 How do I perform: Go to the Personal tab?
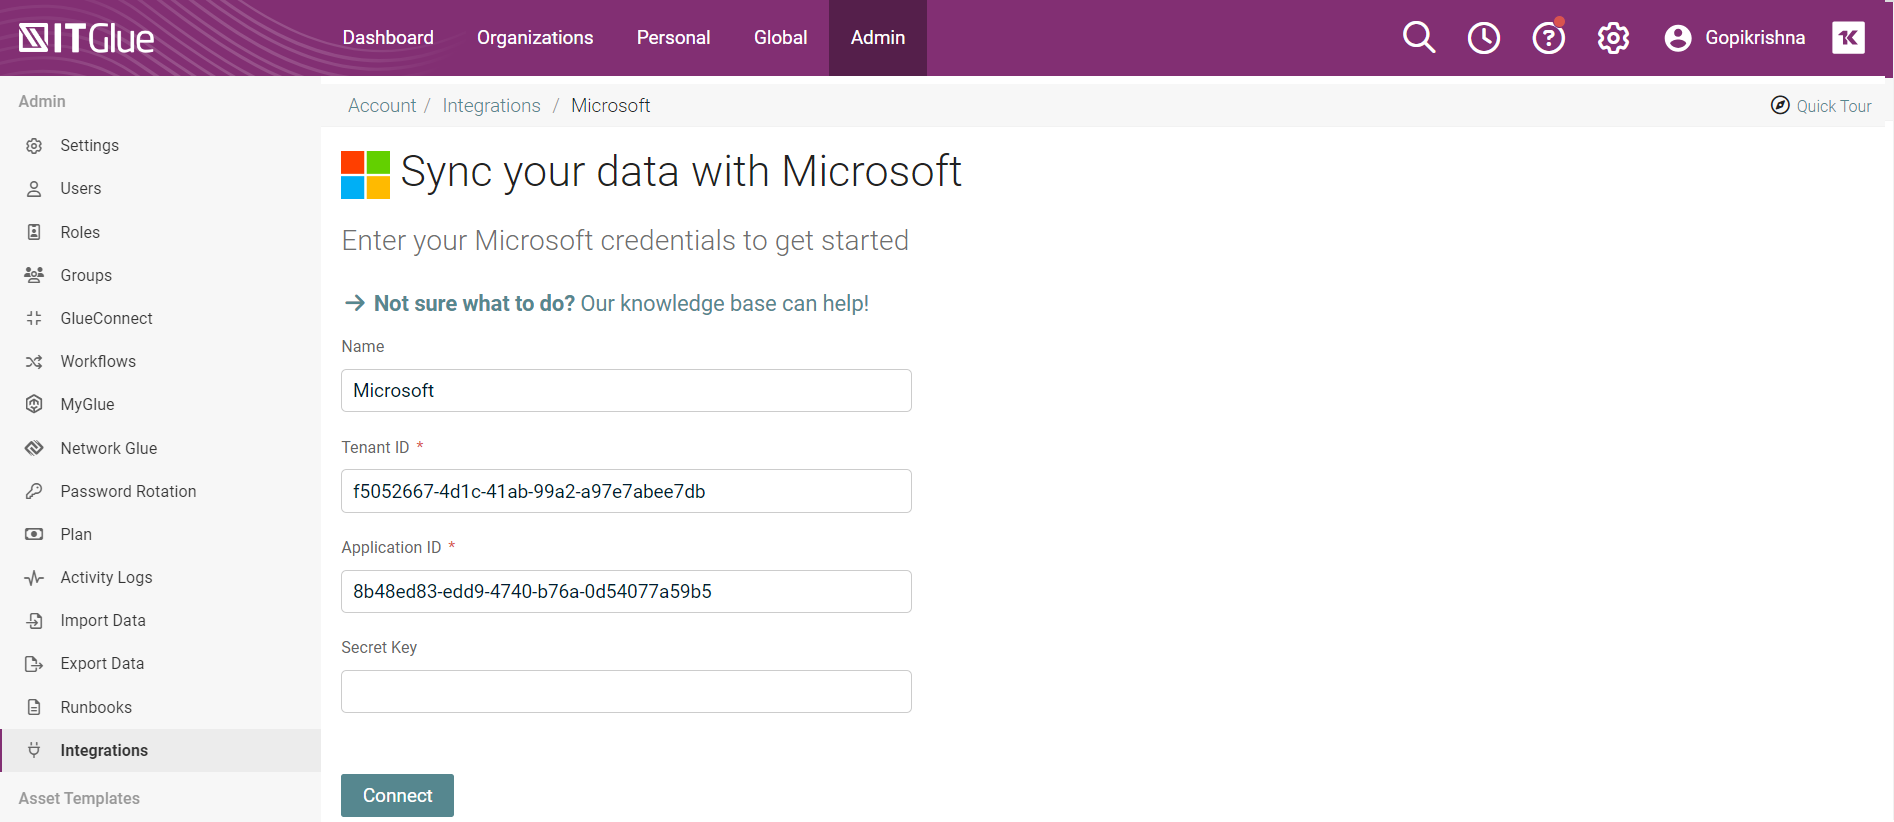673,38
